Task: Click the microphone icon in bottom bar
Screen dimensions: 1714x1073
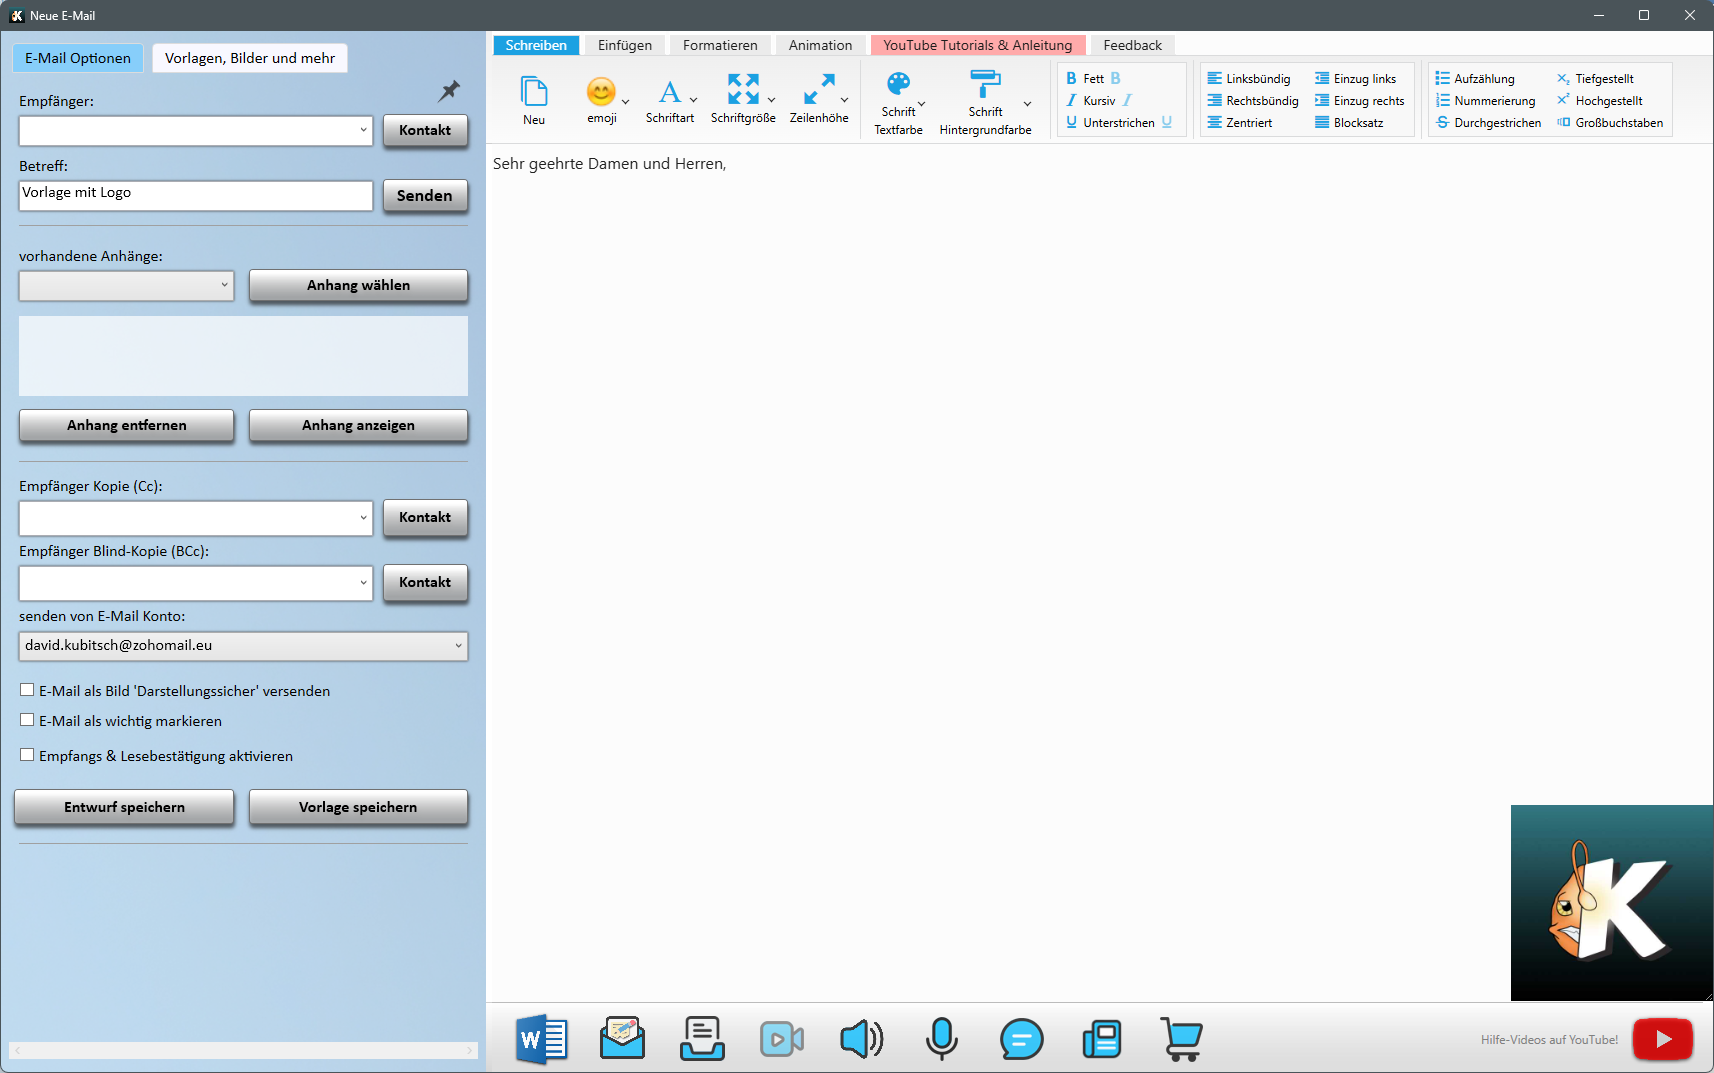Action: 941,1039
